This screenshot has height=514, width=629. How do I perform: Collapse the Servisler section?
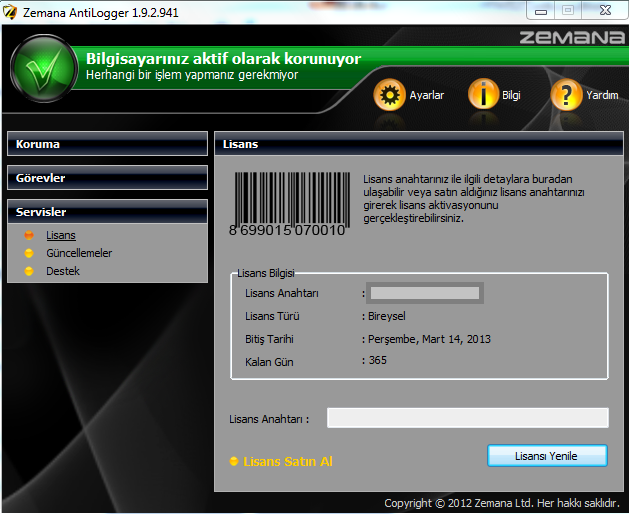point(108,211)
